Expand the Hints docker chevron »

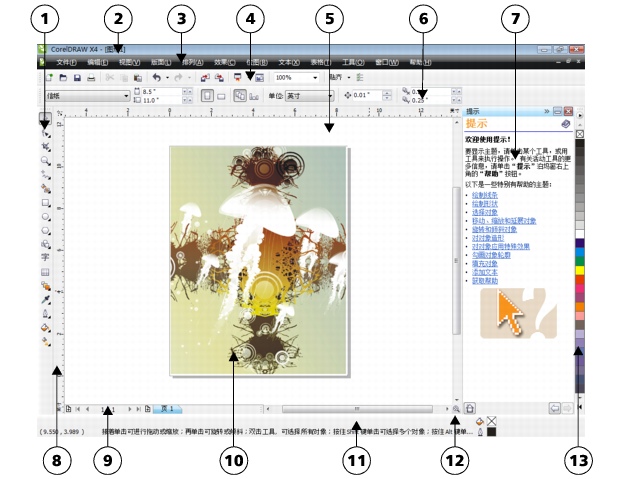547,111
